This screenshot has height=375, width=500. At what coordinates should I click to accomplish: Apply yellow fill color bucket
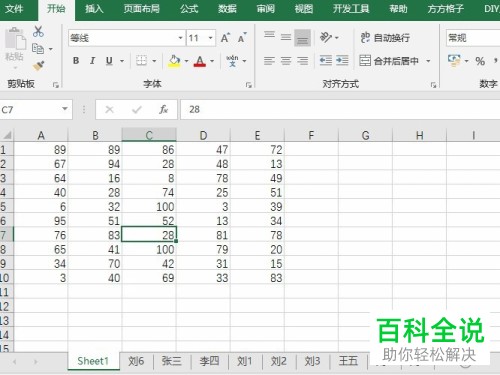[174, 61]
